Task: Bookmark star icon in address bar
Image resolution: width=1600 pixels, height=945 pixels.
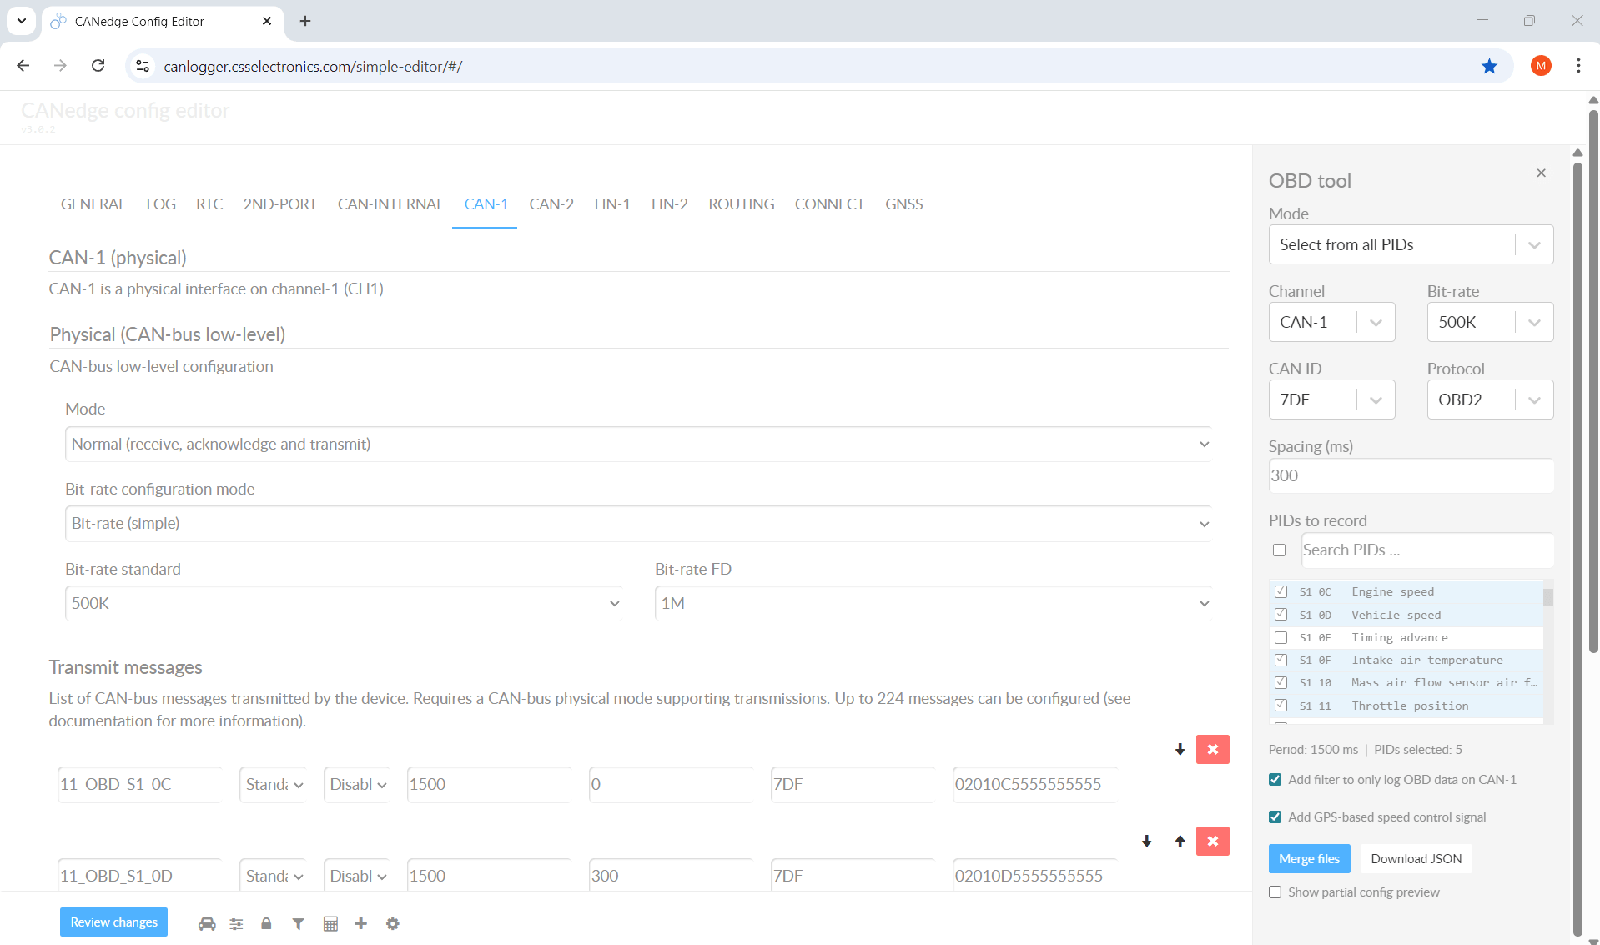Action: click(x=1489, y=66)
